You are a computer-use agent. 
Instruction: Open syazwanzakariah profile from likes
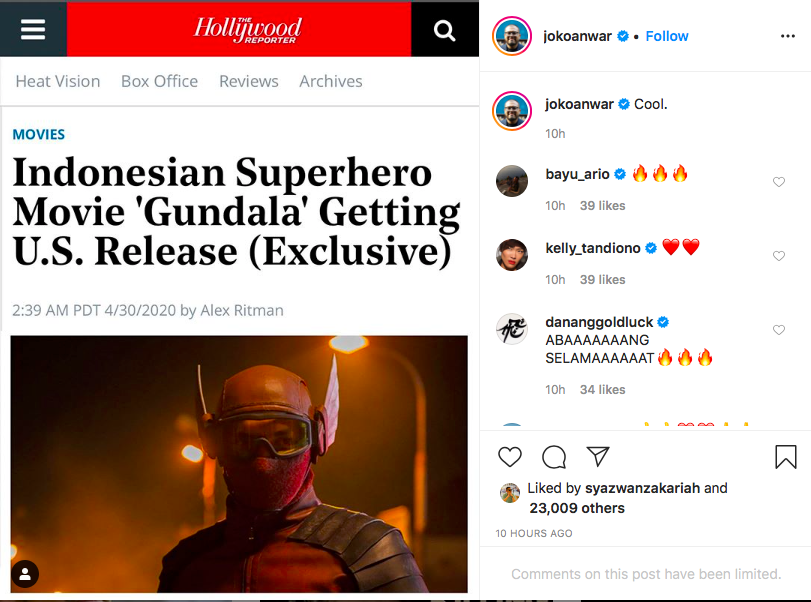(x=642, y=488)
